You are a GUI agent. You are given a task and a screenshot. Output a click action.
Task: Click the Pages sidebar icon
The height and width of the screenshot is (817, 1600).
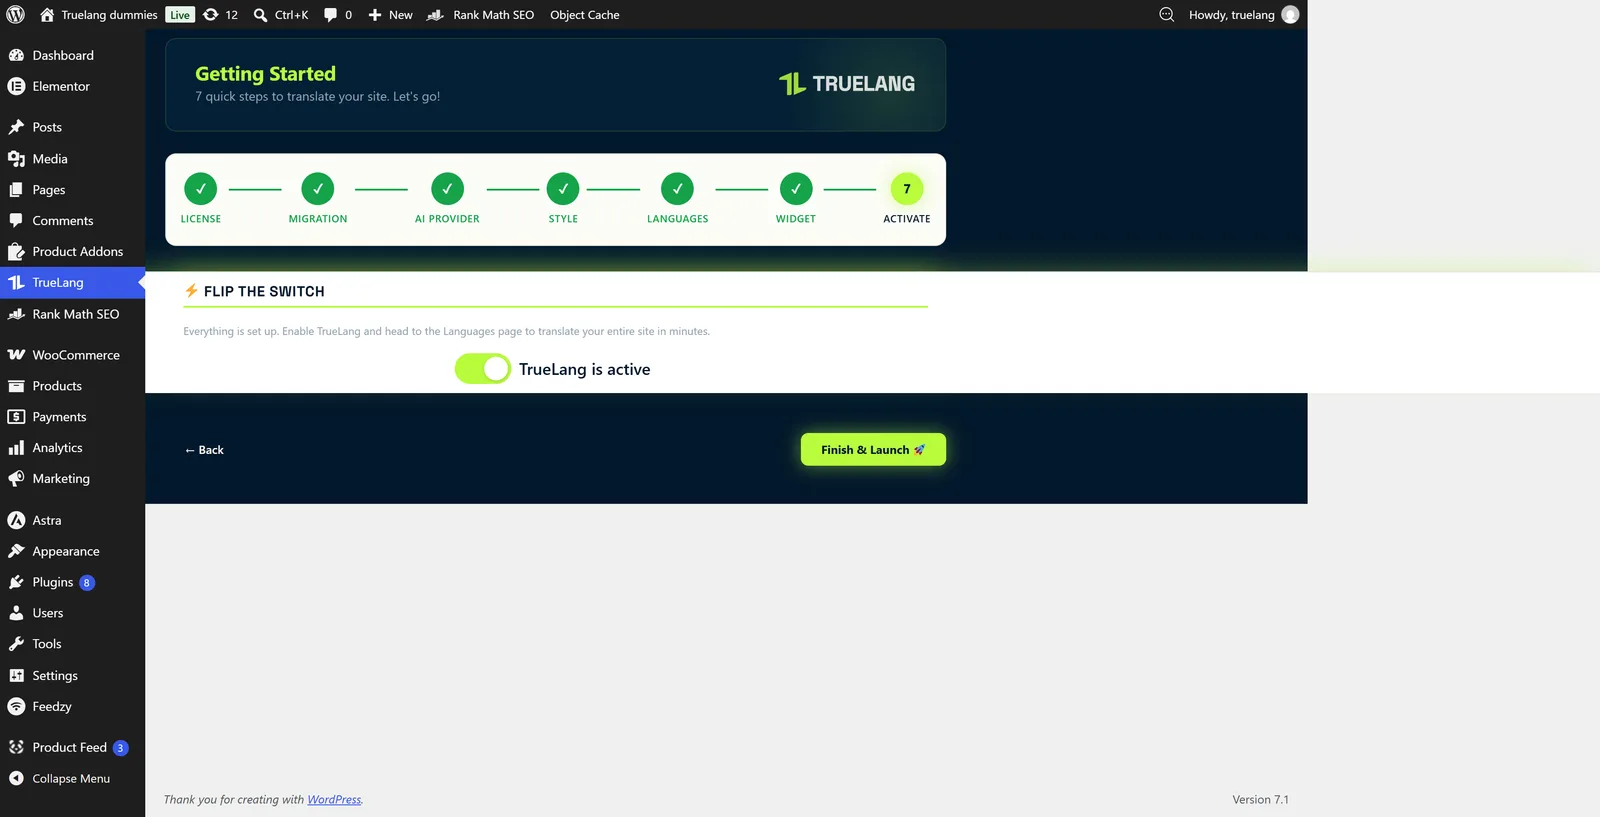[x=16, y=189]
